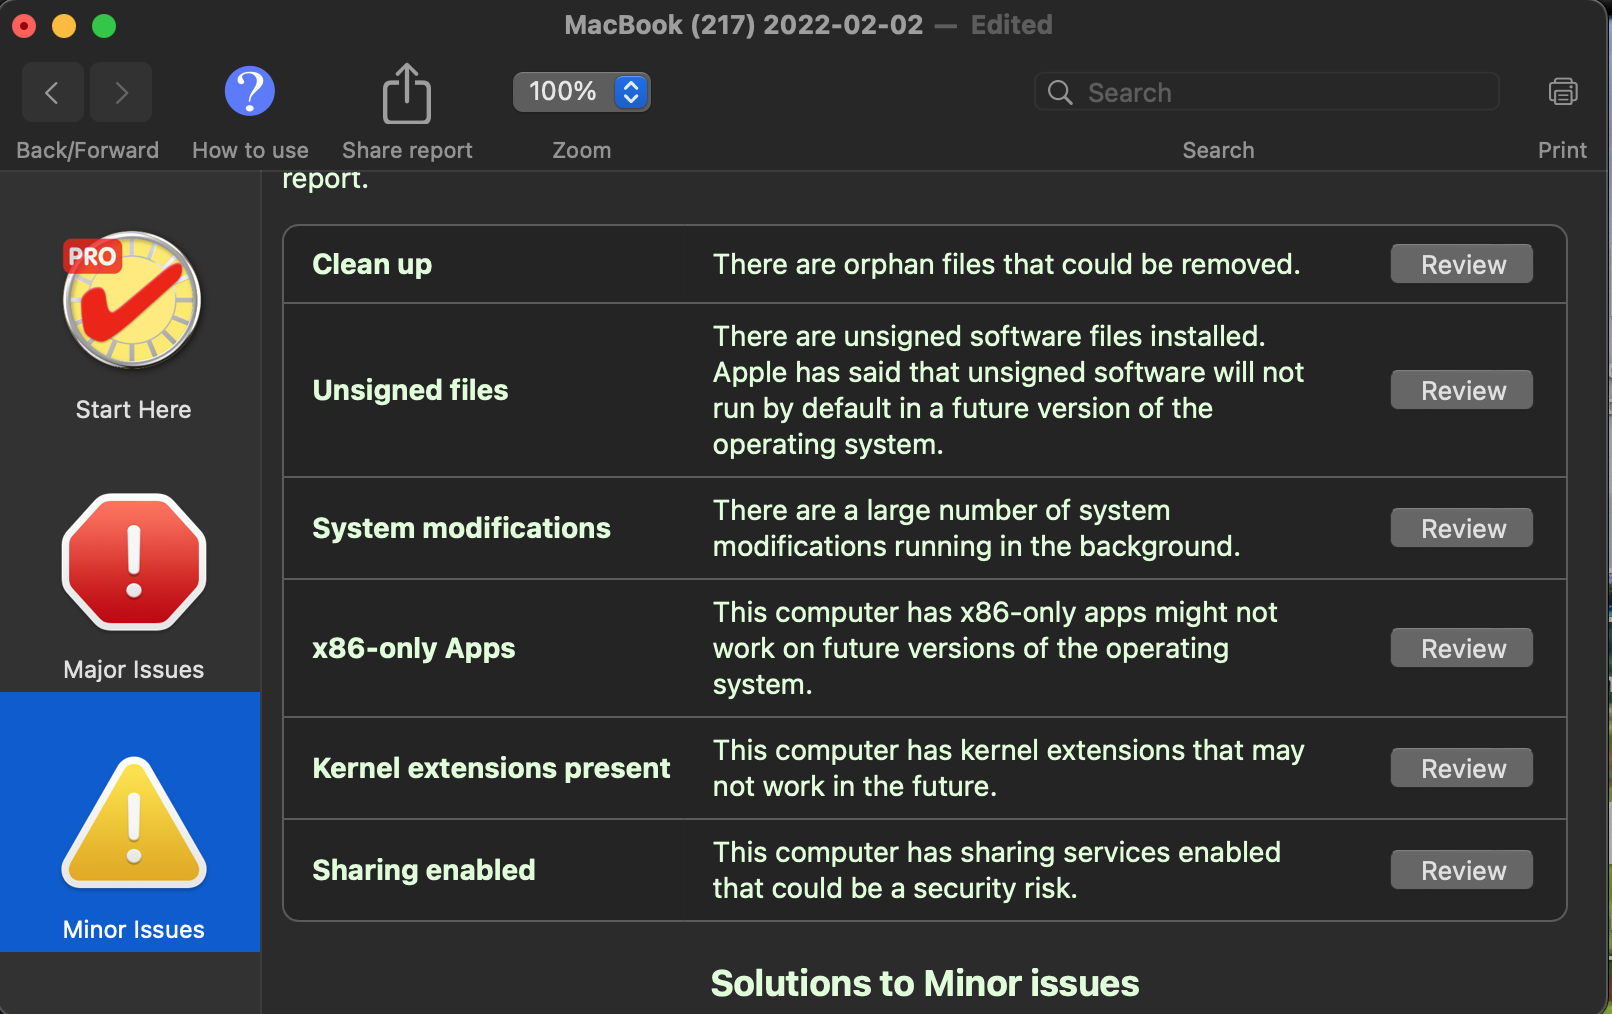Open the How to use help icon

pyautogui.click(x=250, y=92)
